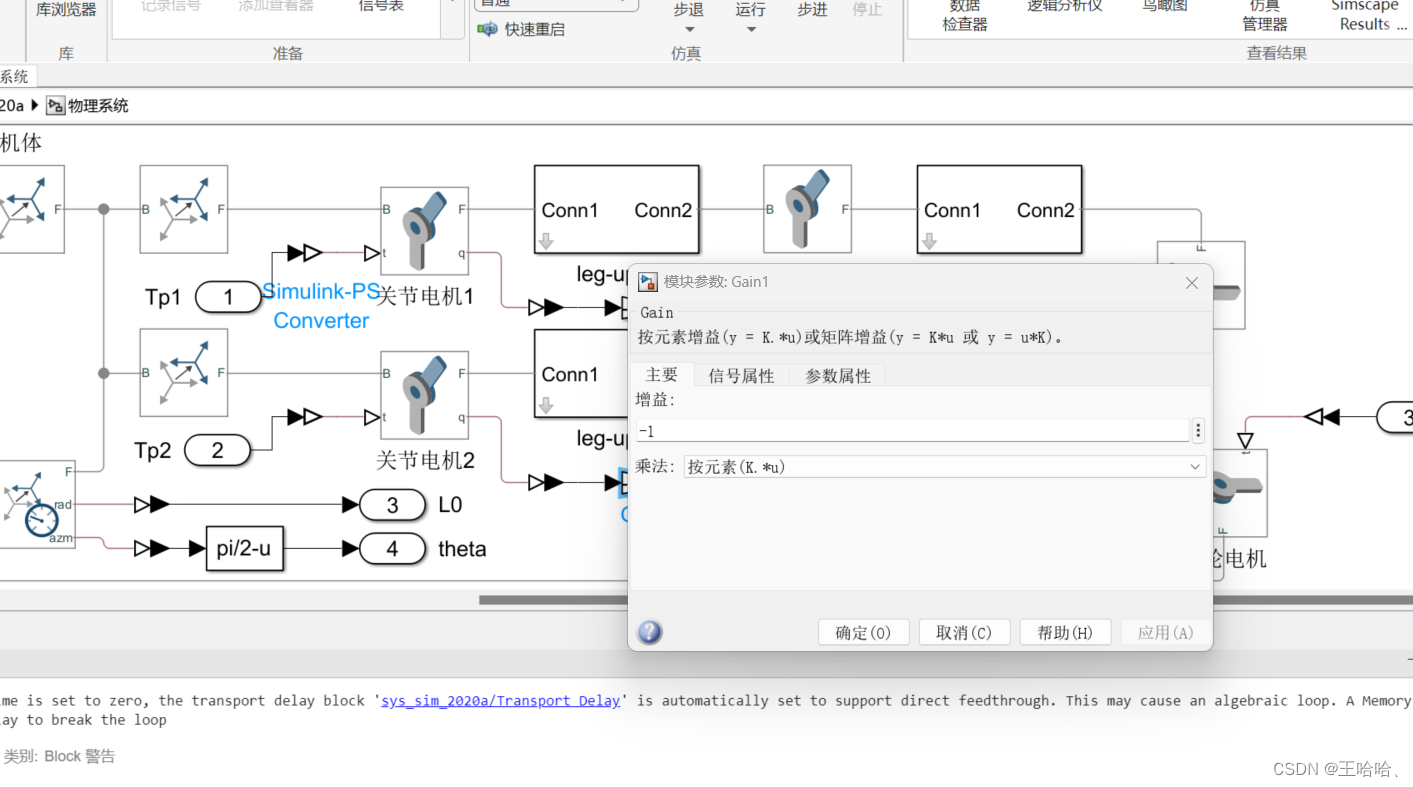Open 库浏览器 library browser
Screen dimensions: 1413x787
[x=66, y=10]
